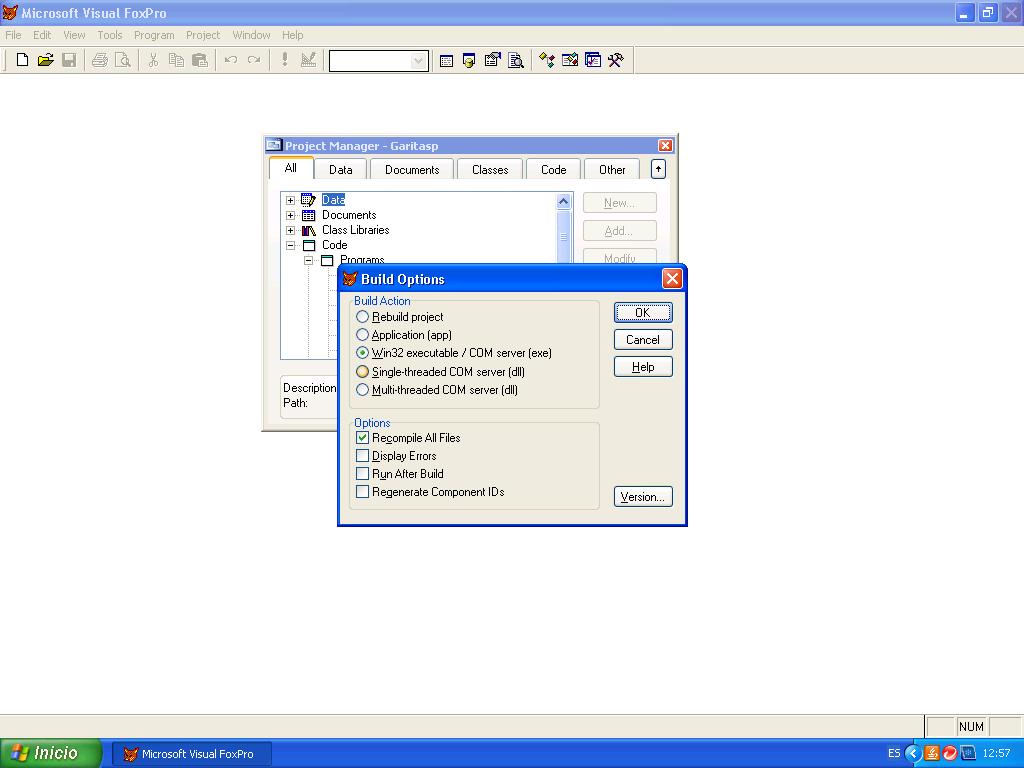Confirm Build Options with OK

(643, 313)
